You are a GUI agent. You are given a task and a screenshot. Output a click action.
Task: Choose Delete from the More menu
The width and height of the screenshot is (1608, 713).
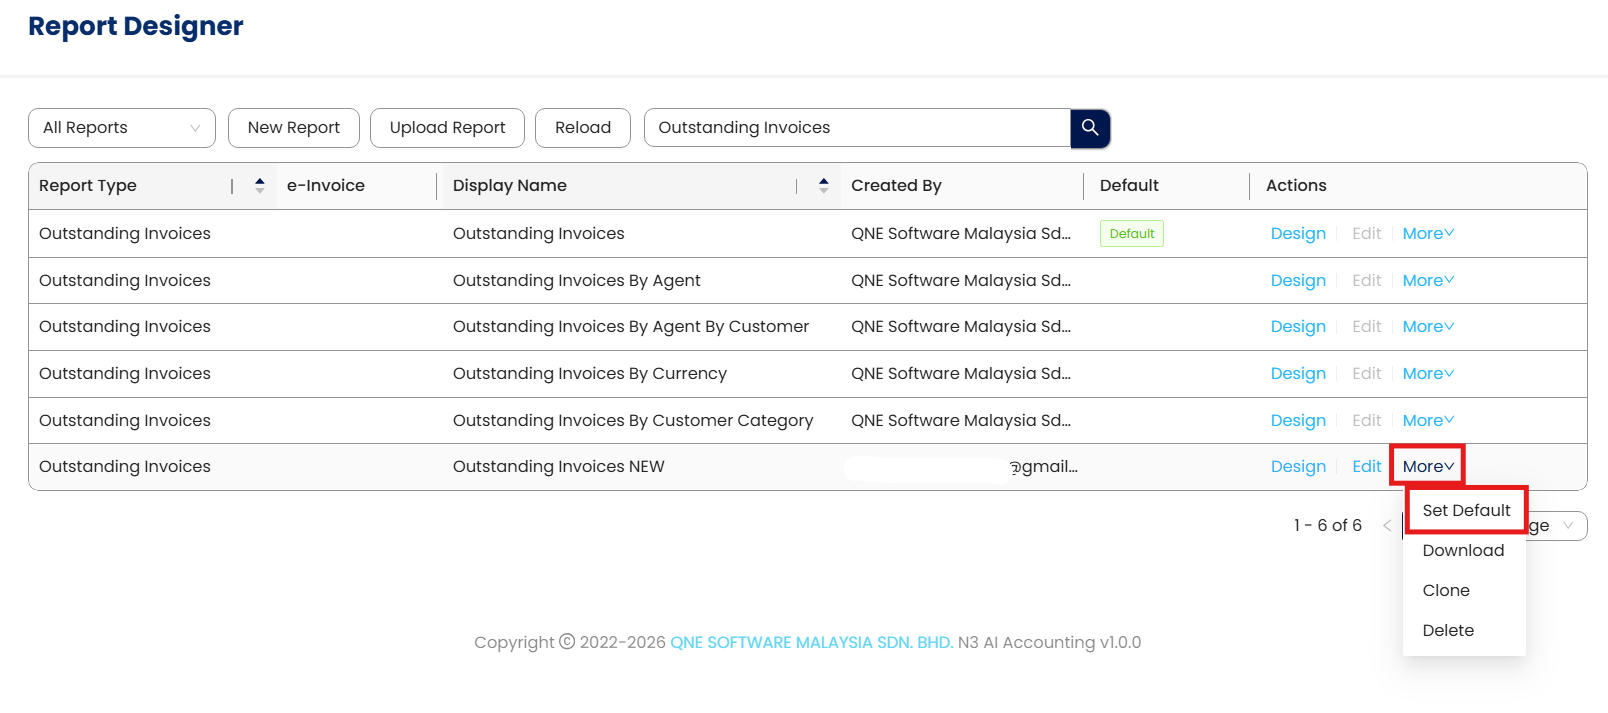tap(1448, 631)
